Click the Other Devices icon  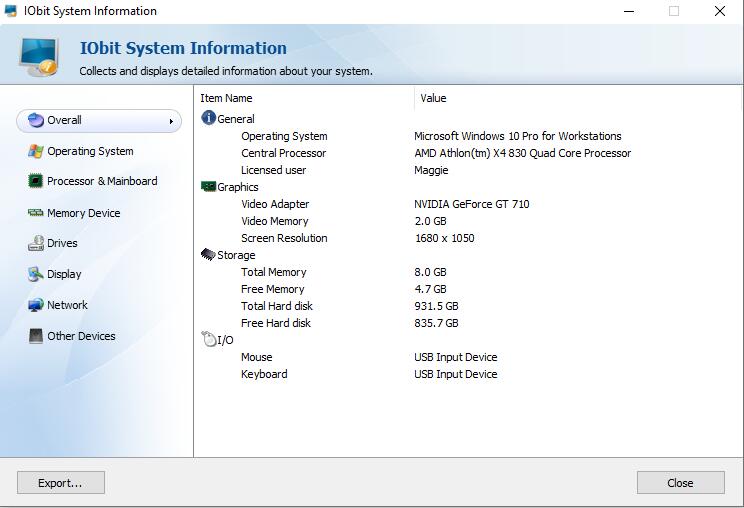(x=36, y=336)
